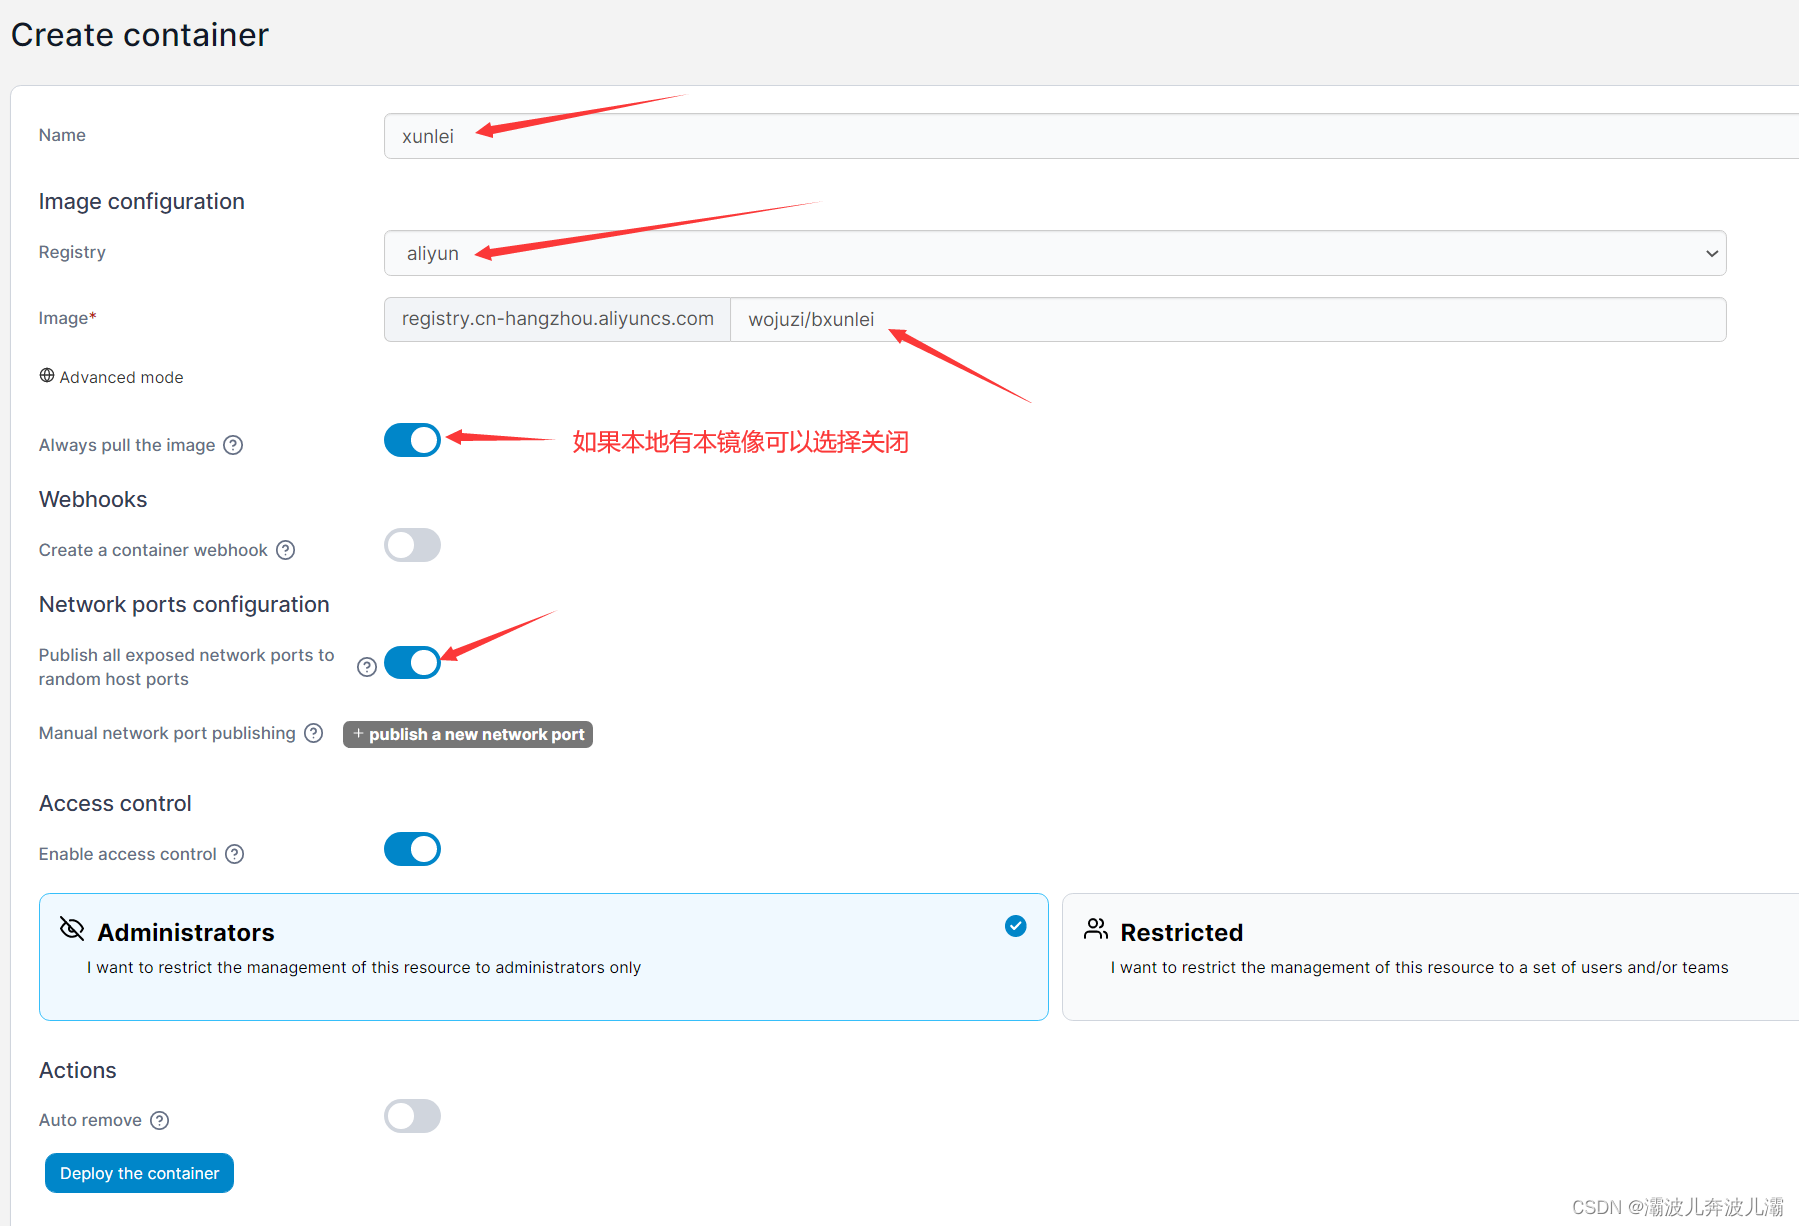The height and width of the screenshot is (1226, 1799).
Task: Click the Name input field containing xunlei
Action: (x=1091, y=136)
